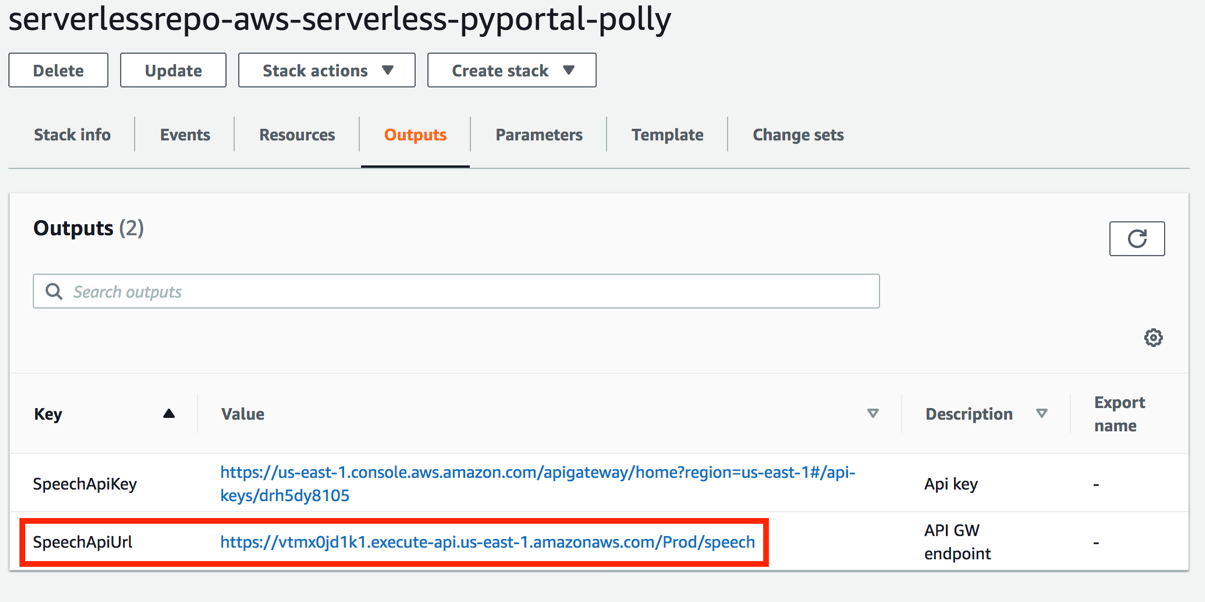Expand the Stack actions dropdown
The width and height of the screenshot is (1205, 602).
pos(327,71)
